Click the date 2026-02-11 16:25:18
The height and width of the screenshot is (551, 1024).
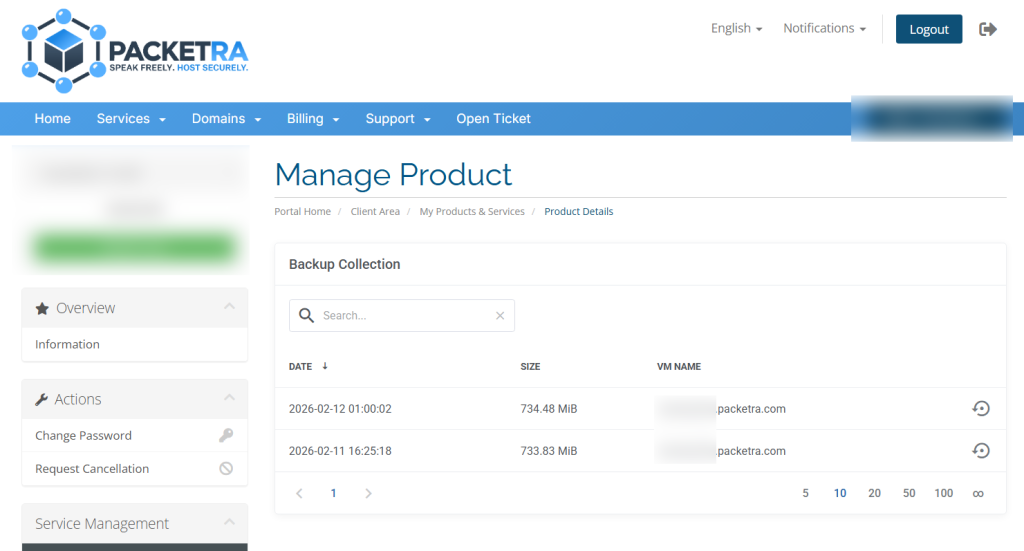(x=340, y=451)
